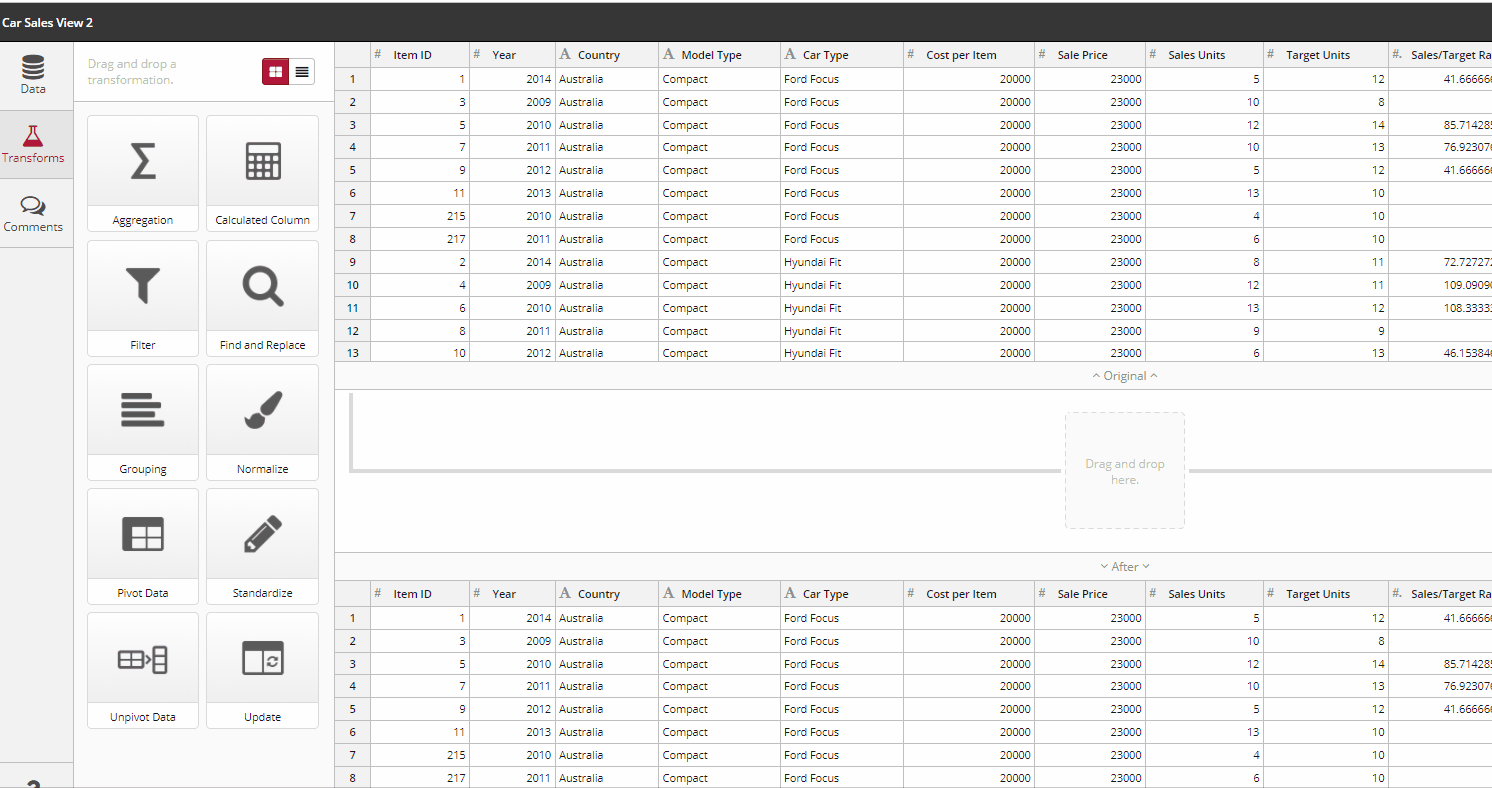Click Target Units header in After table

pyautogui.click(x=1326, y=594)
